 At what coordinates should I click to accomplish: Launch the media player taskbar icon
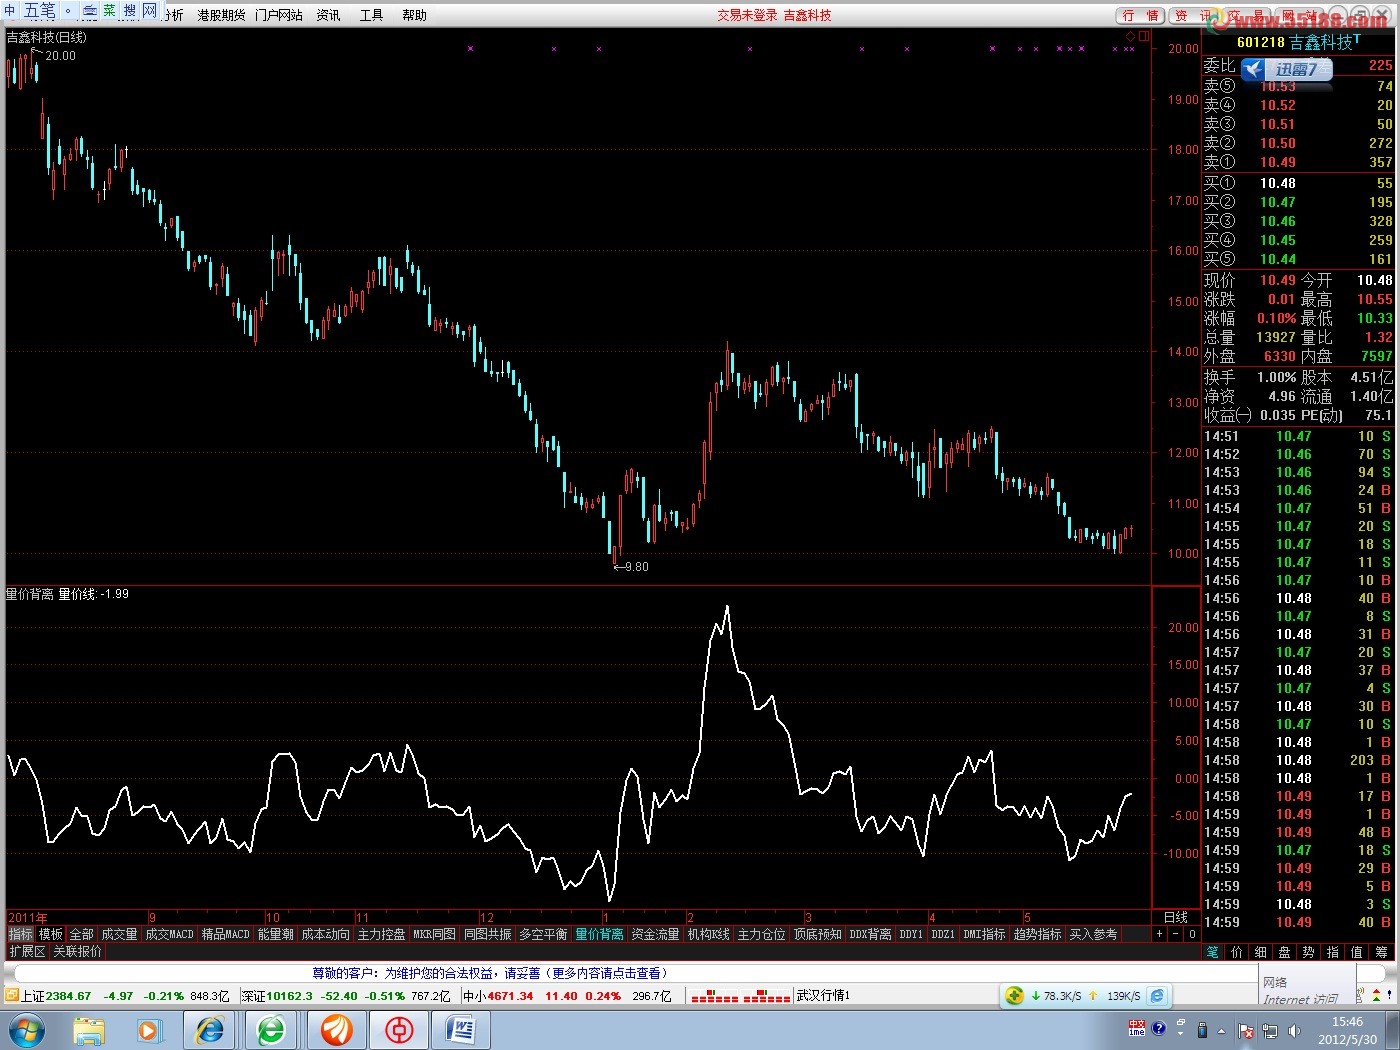tap(148, 1029)
